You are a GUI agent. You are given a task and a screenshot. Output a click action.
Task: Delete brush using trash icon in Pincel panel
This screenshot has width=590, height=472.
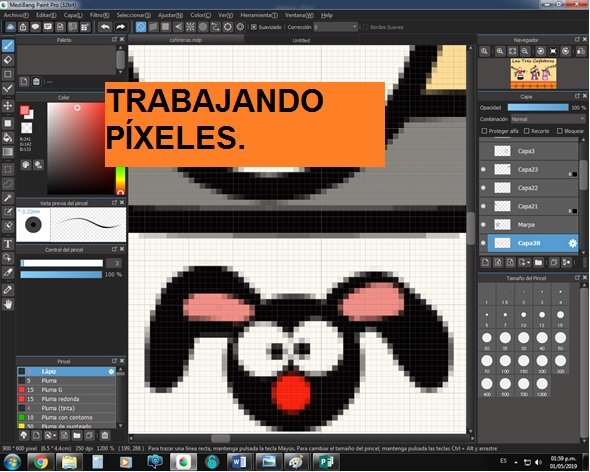coord(105,435)
